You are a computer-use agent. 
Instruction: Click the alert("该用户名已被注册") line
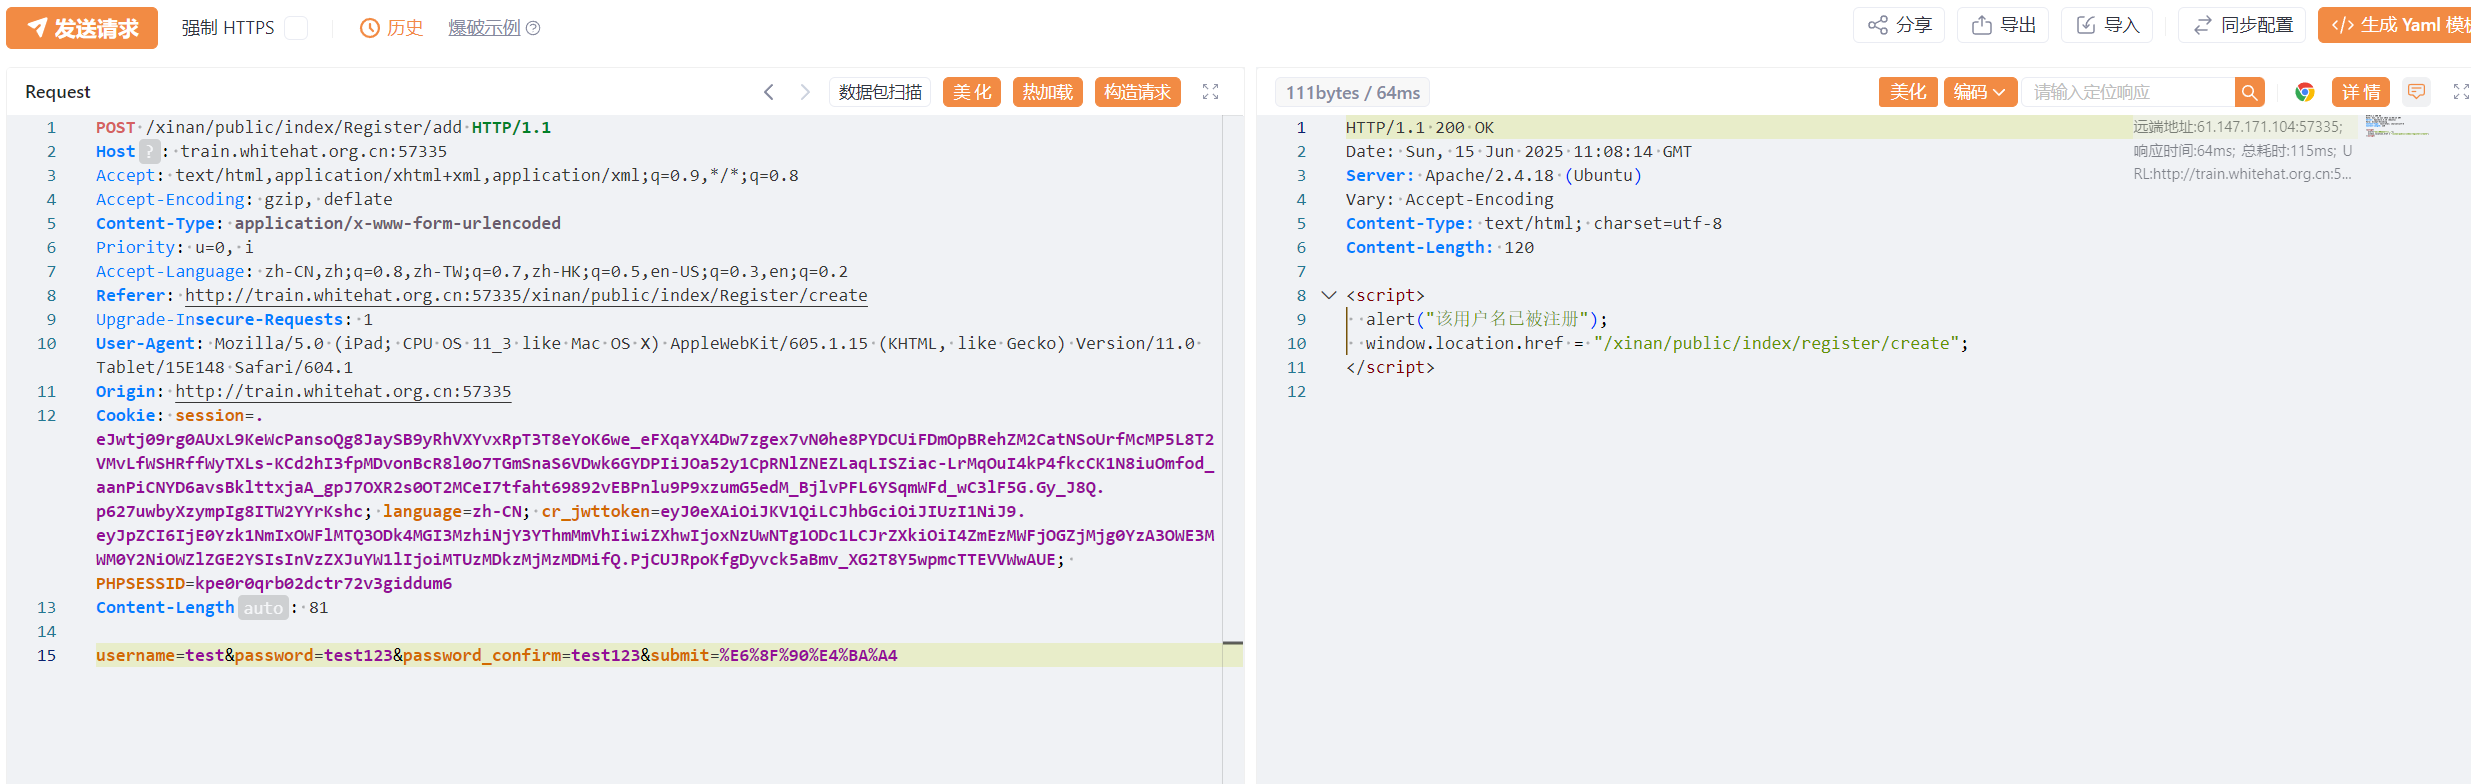[x=1486, y=319]
